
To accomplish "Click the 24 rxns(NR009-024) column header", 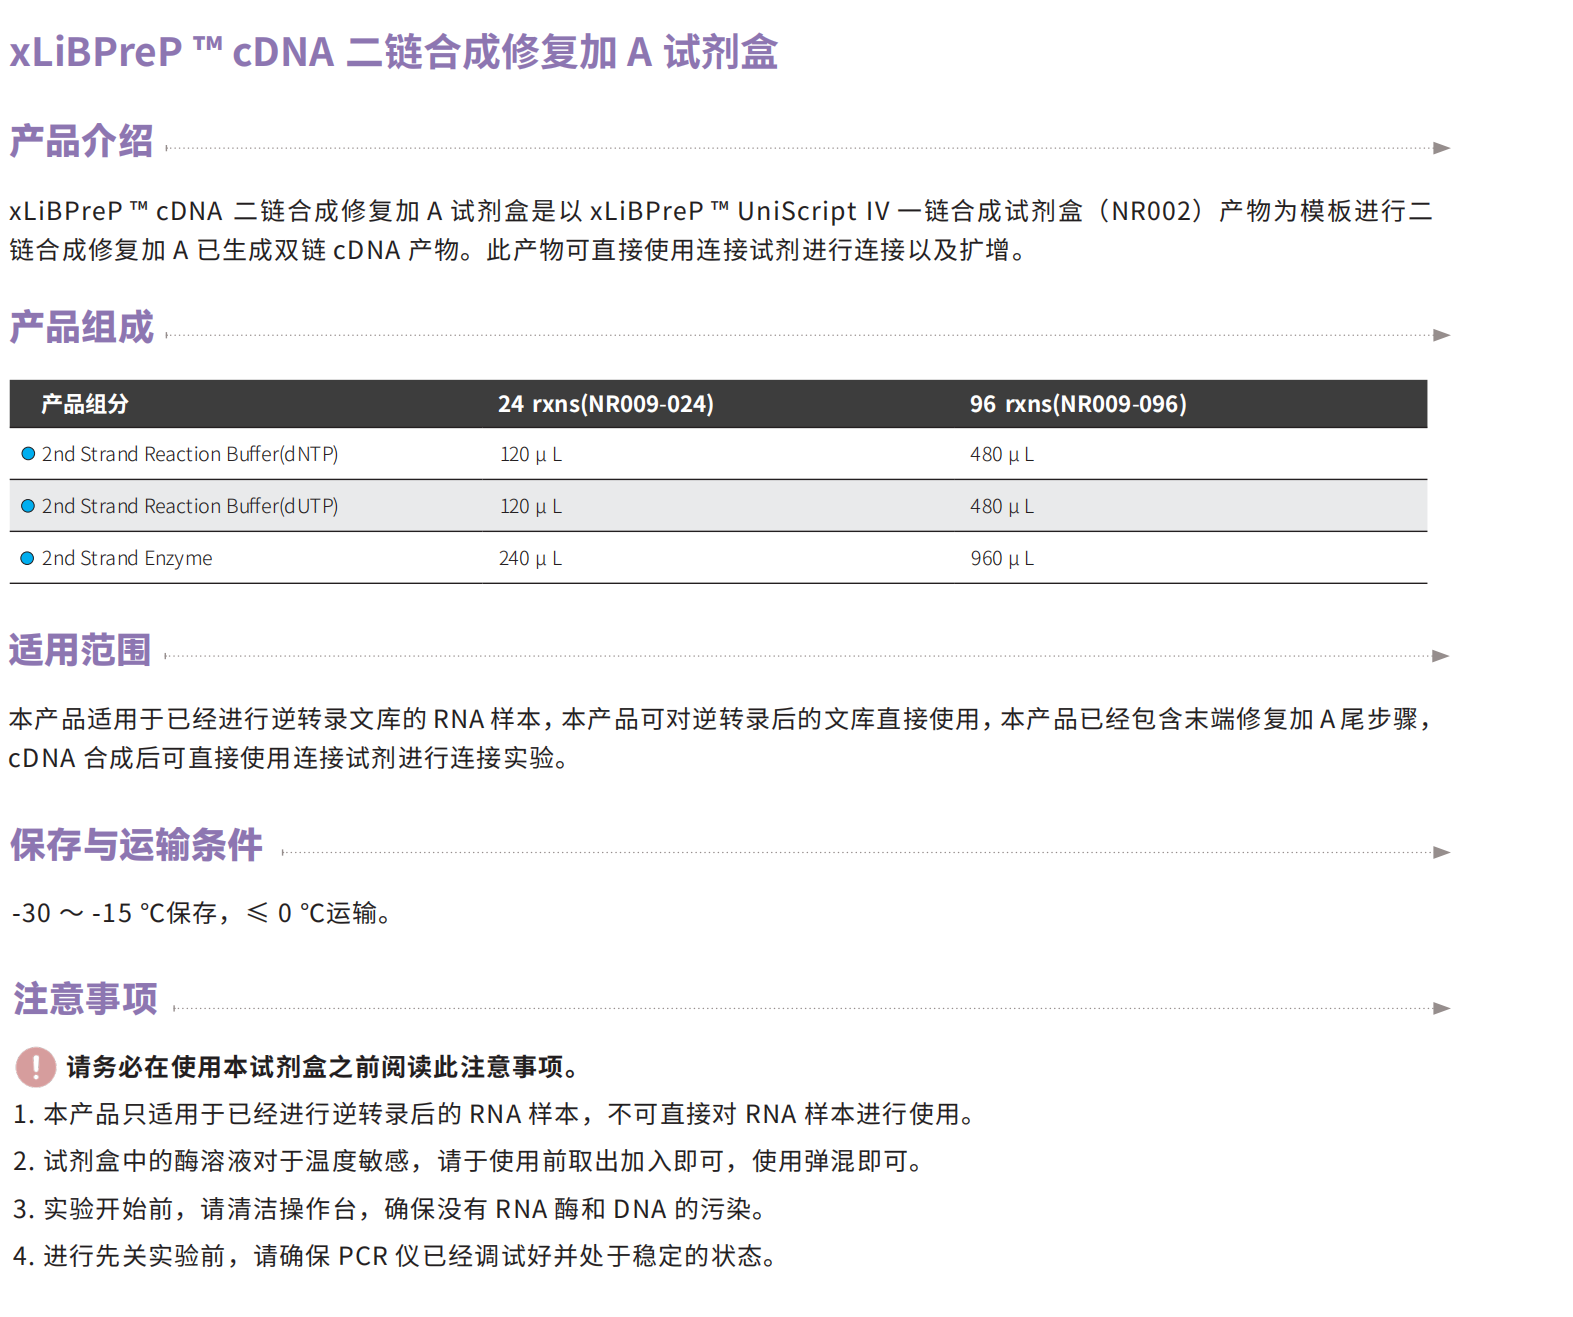I will [606, 404].
